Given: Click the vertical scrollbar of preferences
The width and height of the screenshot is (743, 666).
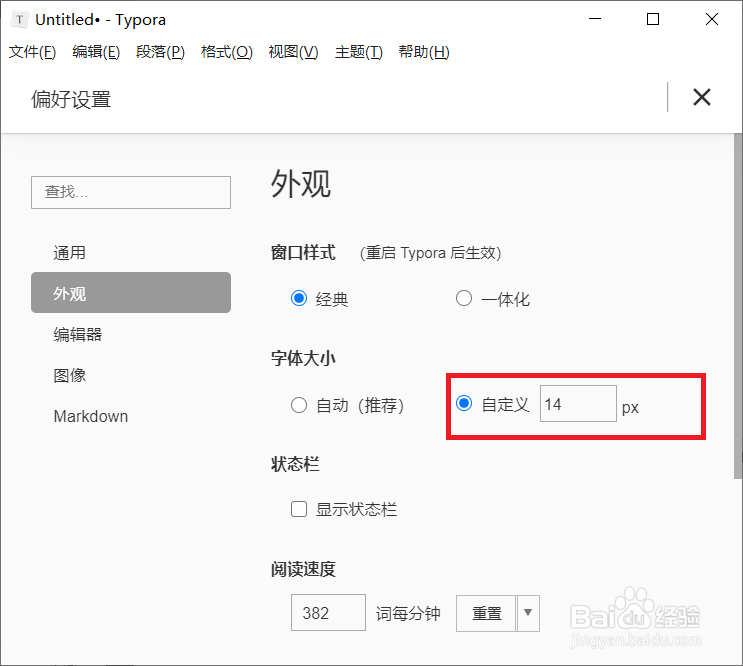Looking at the screenshot, I should 738,306.
